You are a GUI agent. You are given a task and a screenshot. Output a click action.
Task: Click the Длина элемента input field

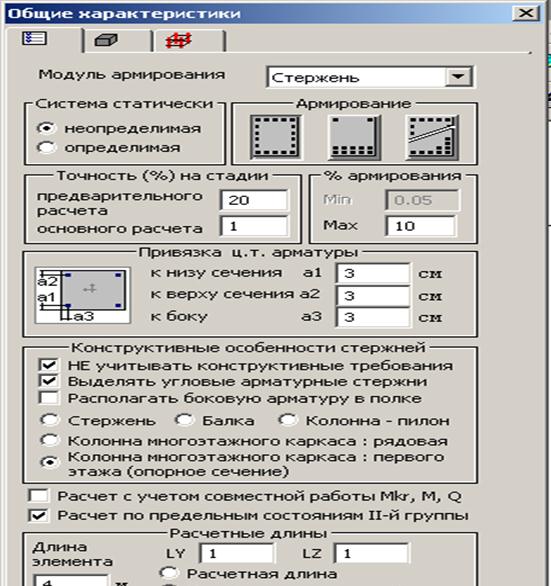(71, 581)
